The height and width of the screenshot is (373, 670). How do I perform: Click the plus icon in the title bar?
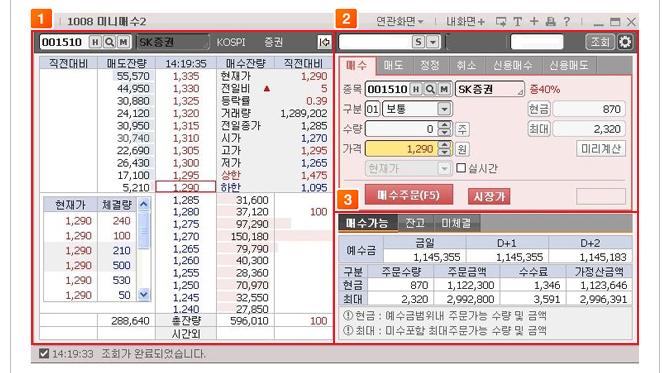coord(534,21)
